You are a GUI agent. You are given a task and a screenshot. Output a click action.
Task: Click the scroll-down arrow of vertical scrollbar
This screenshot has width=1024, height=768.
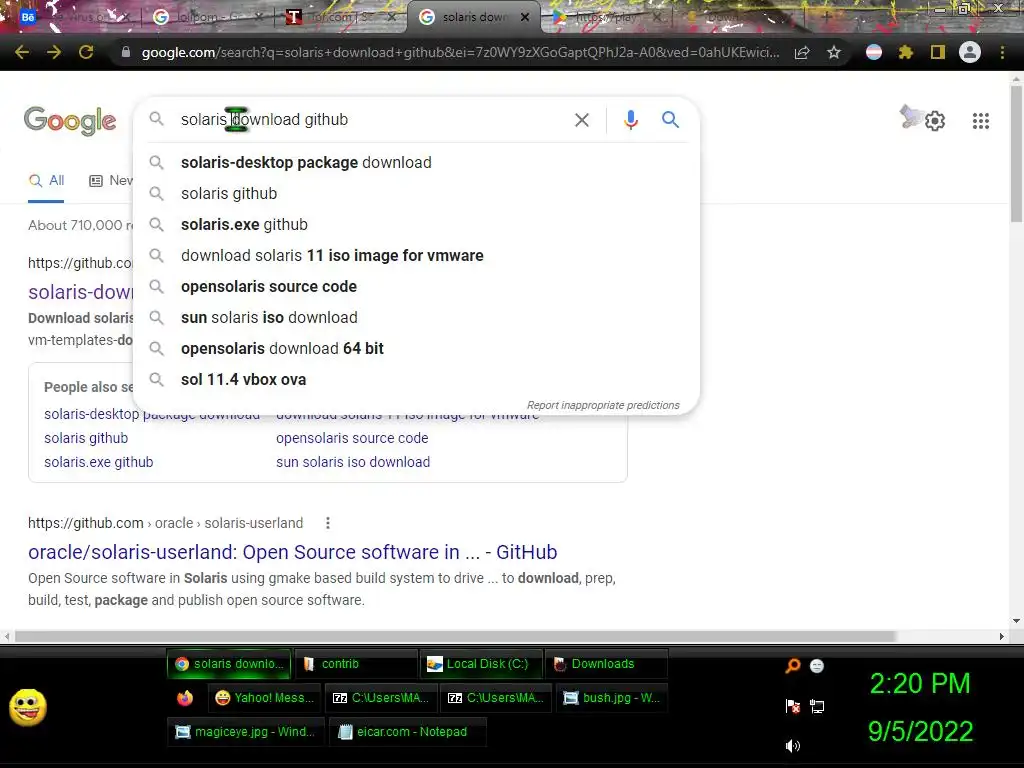coord(1016,621)
